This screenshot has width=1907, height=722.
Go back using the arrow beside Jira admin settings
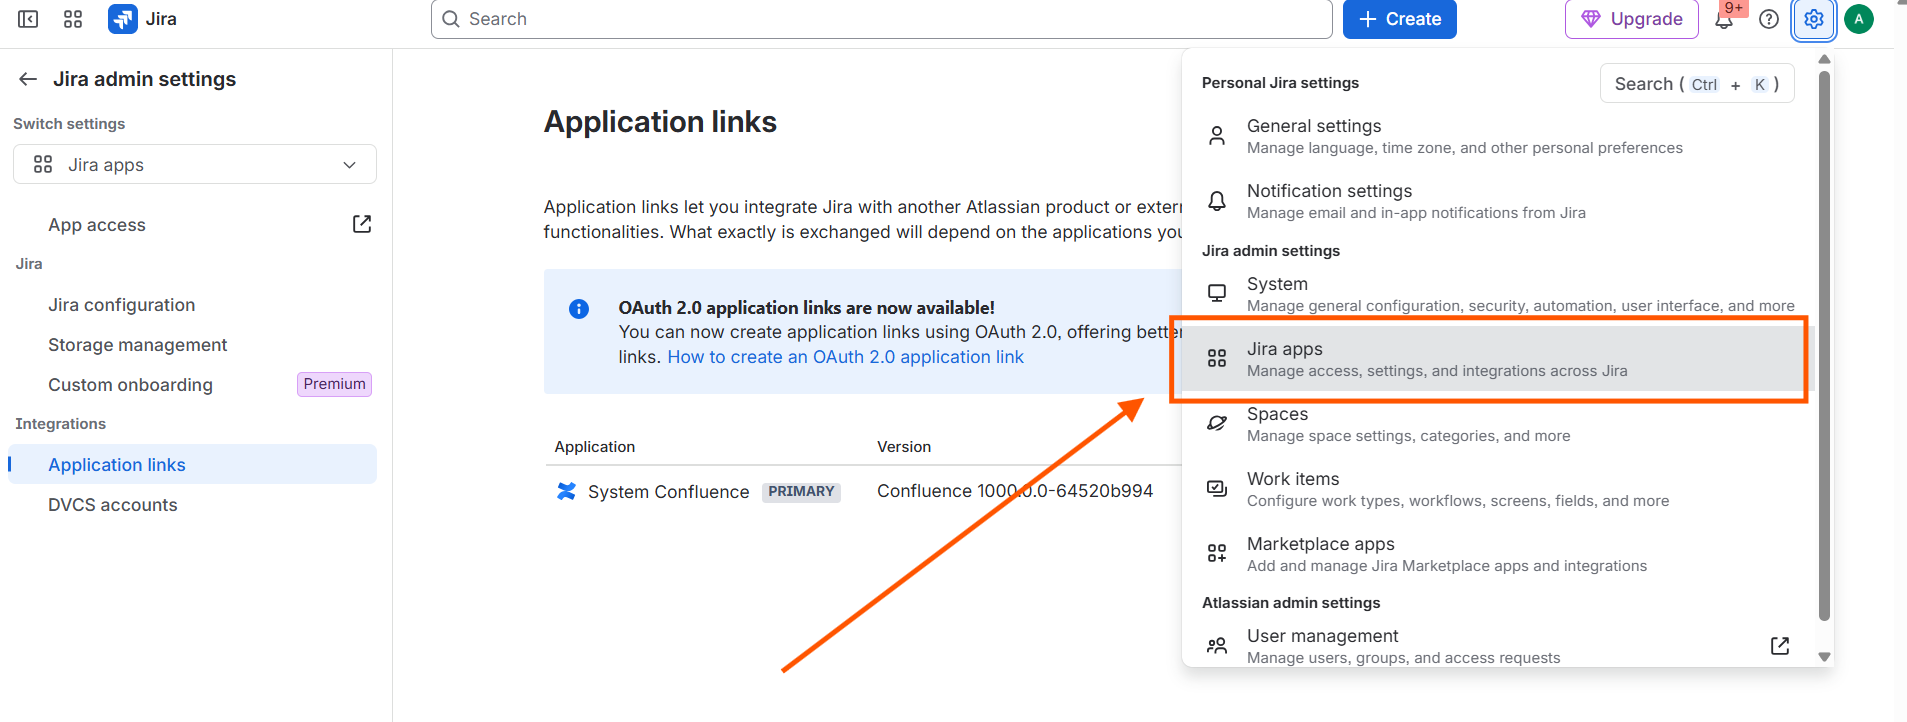pos(28,79)
